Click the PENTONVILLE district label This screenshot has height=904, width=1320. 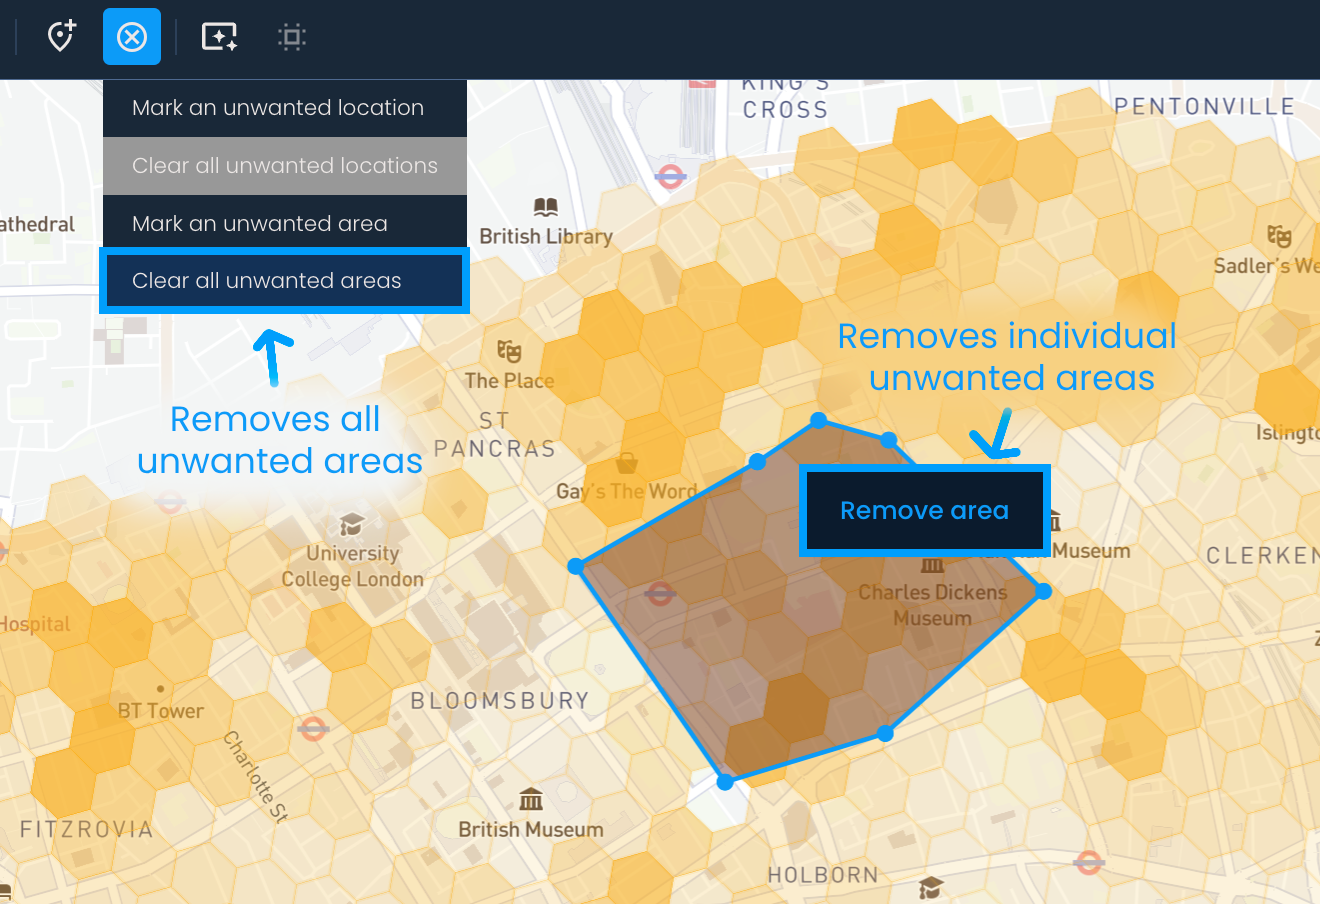(x=1204, y=106)
